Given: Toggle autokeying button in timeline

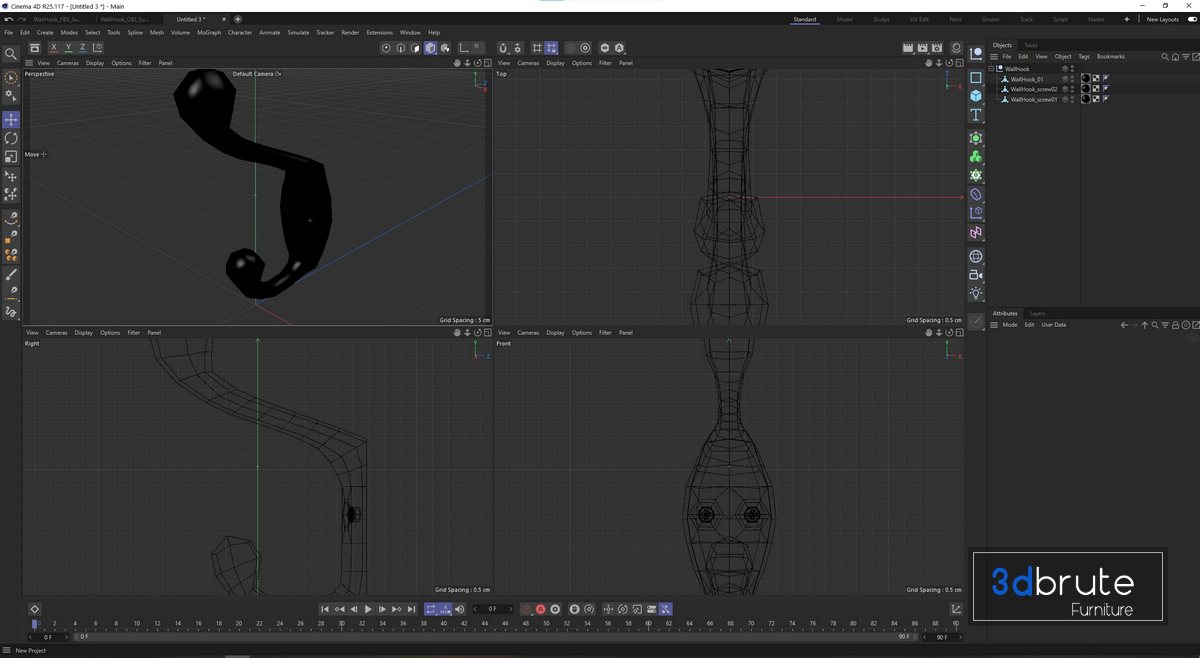Looking at the screenshot, I should [x=541, y=609].
